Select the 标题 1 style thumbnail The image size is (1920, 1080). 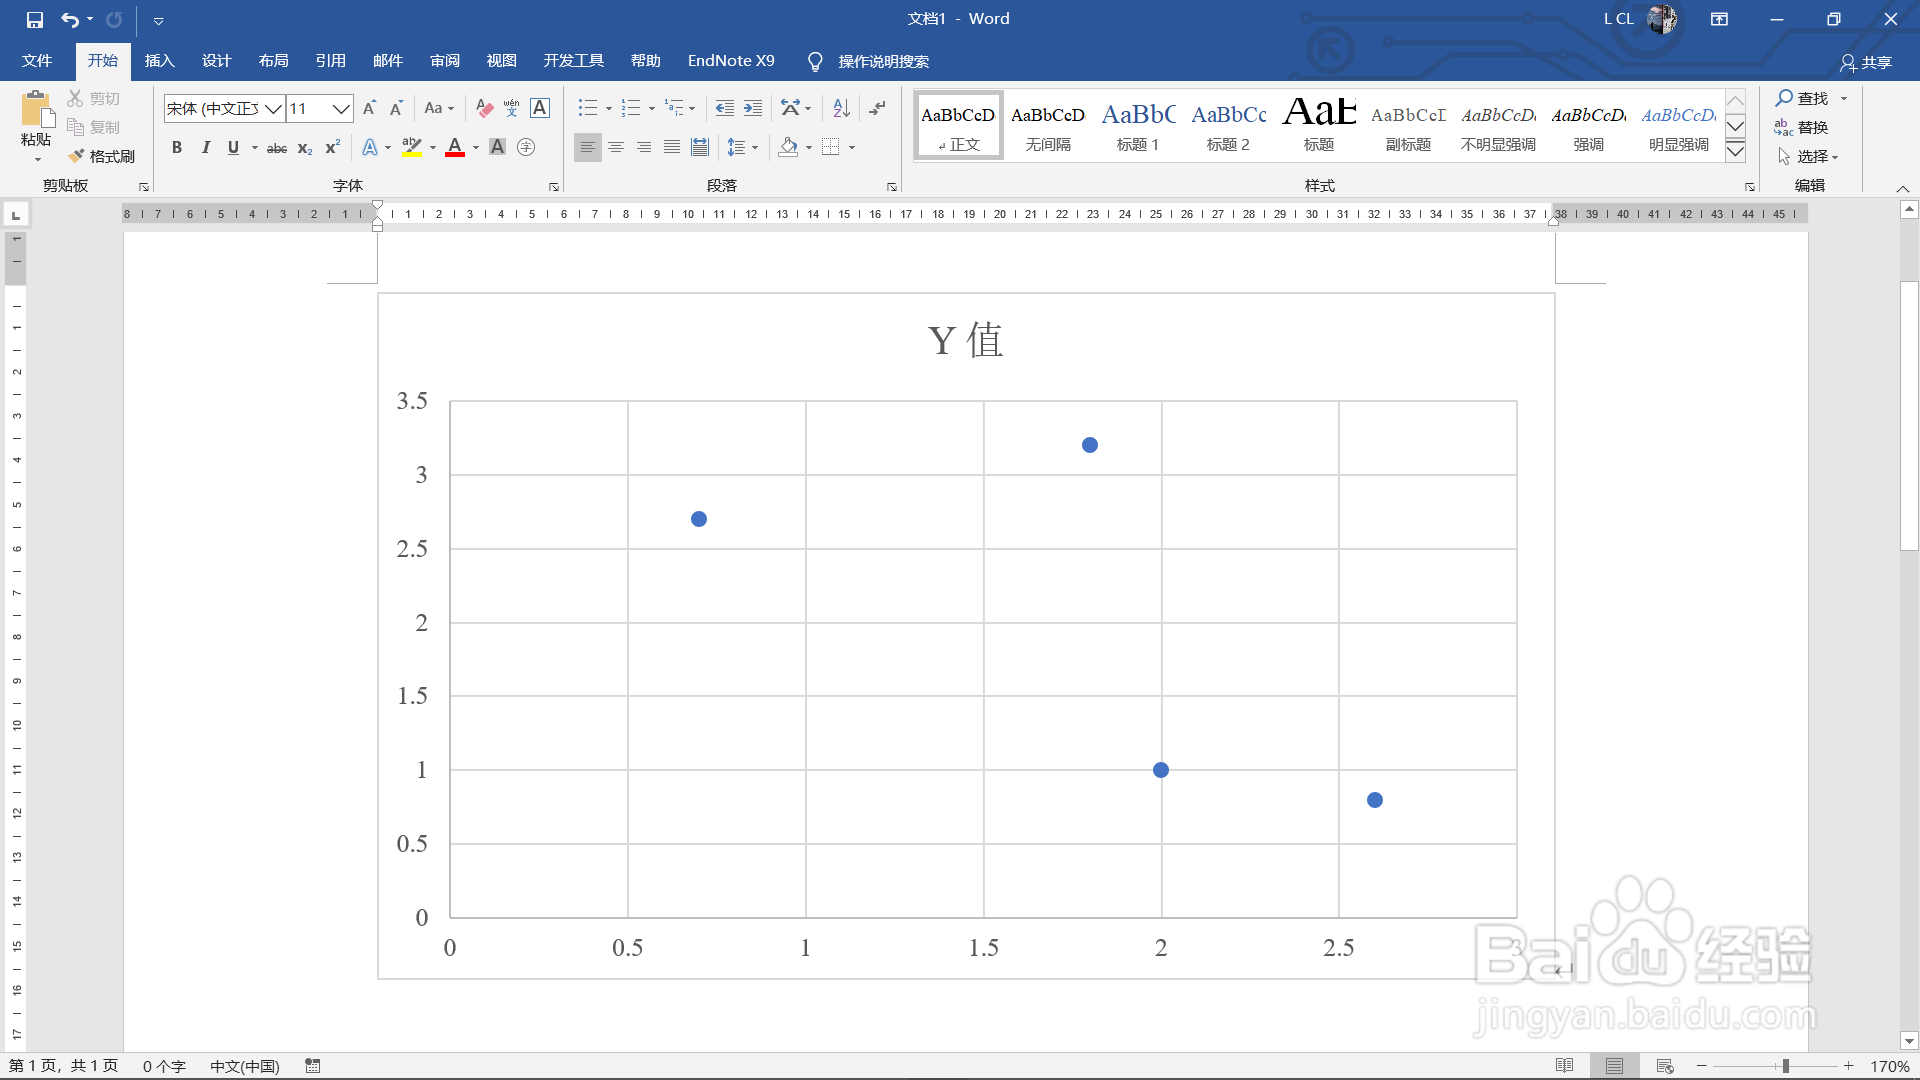1138,126
